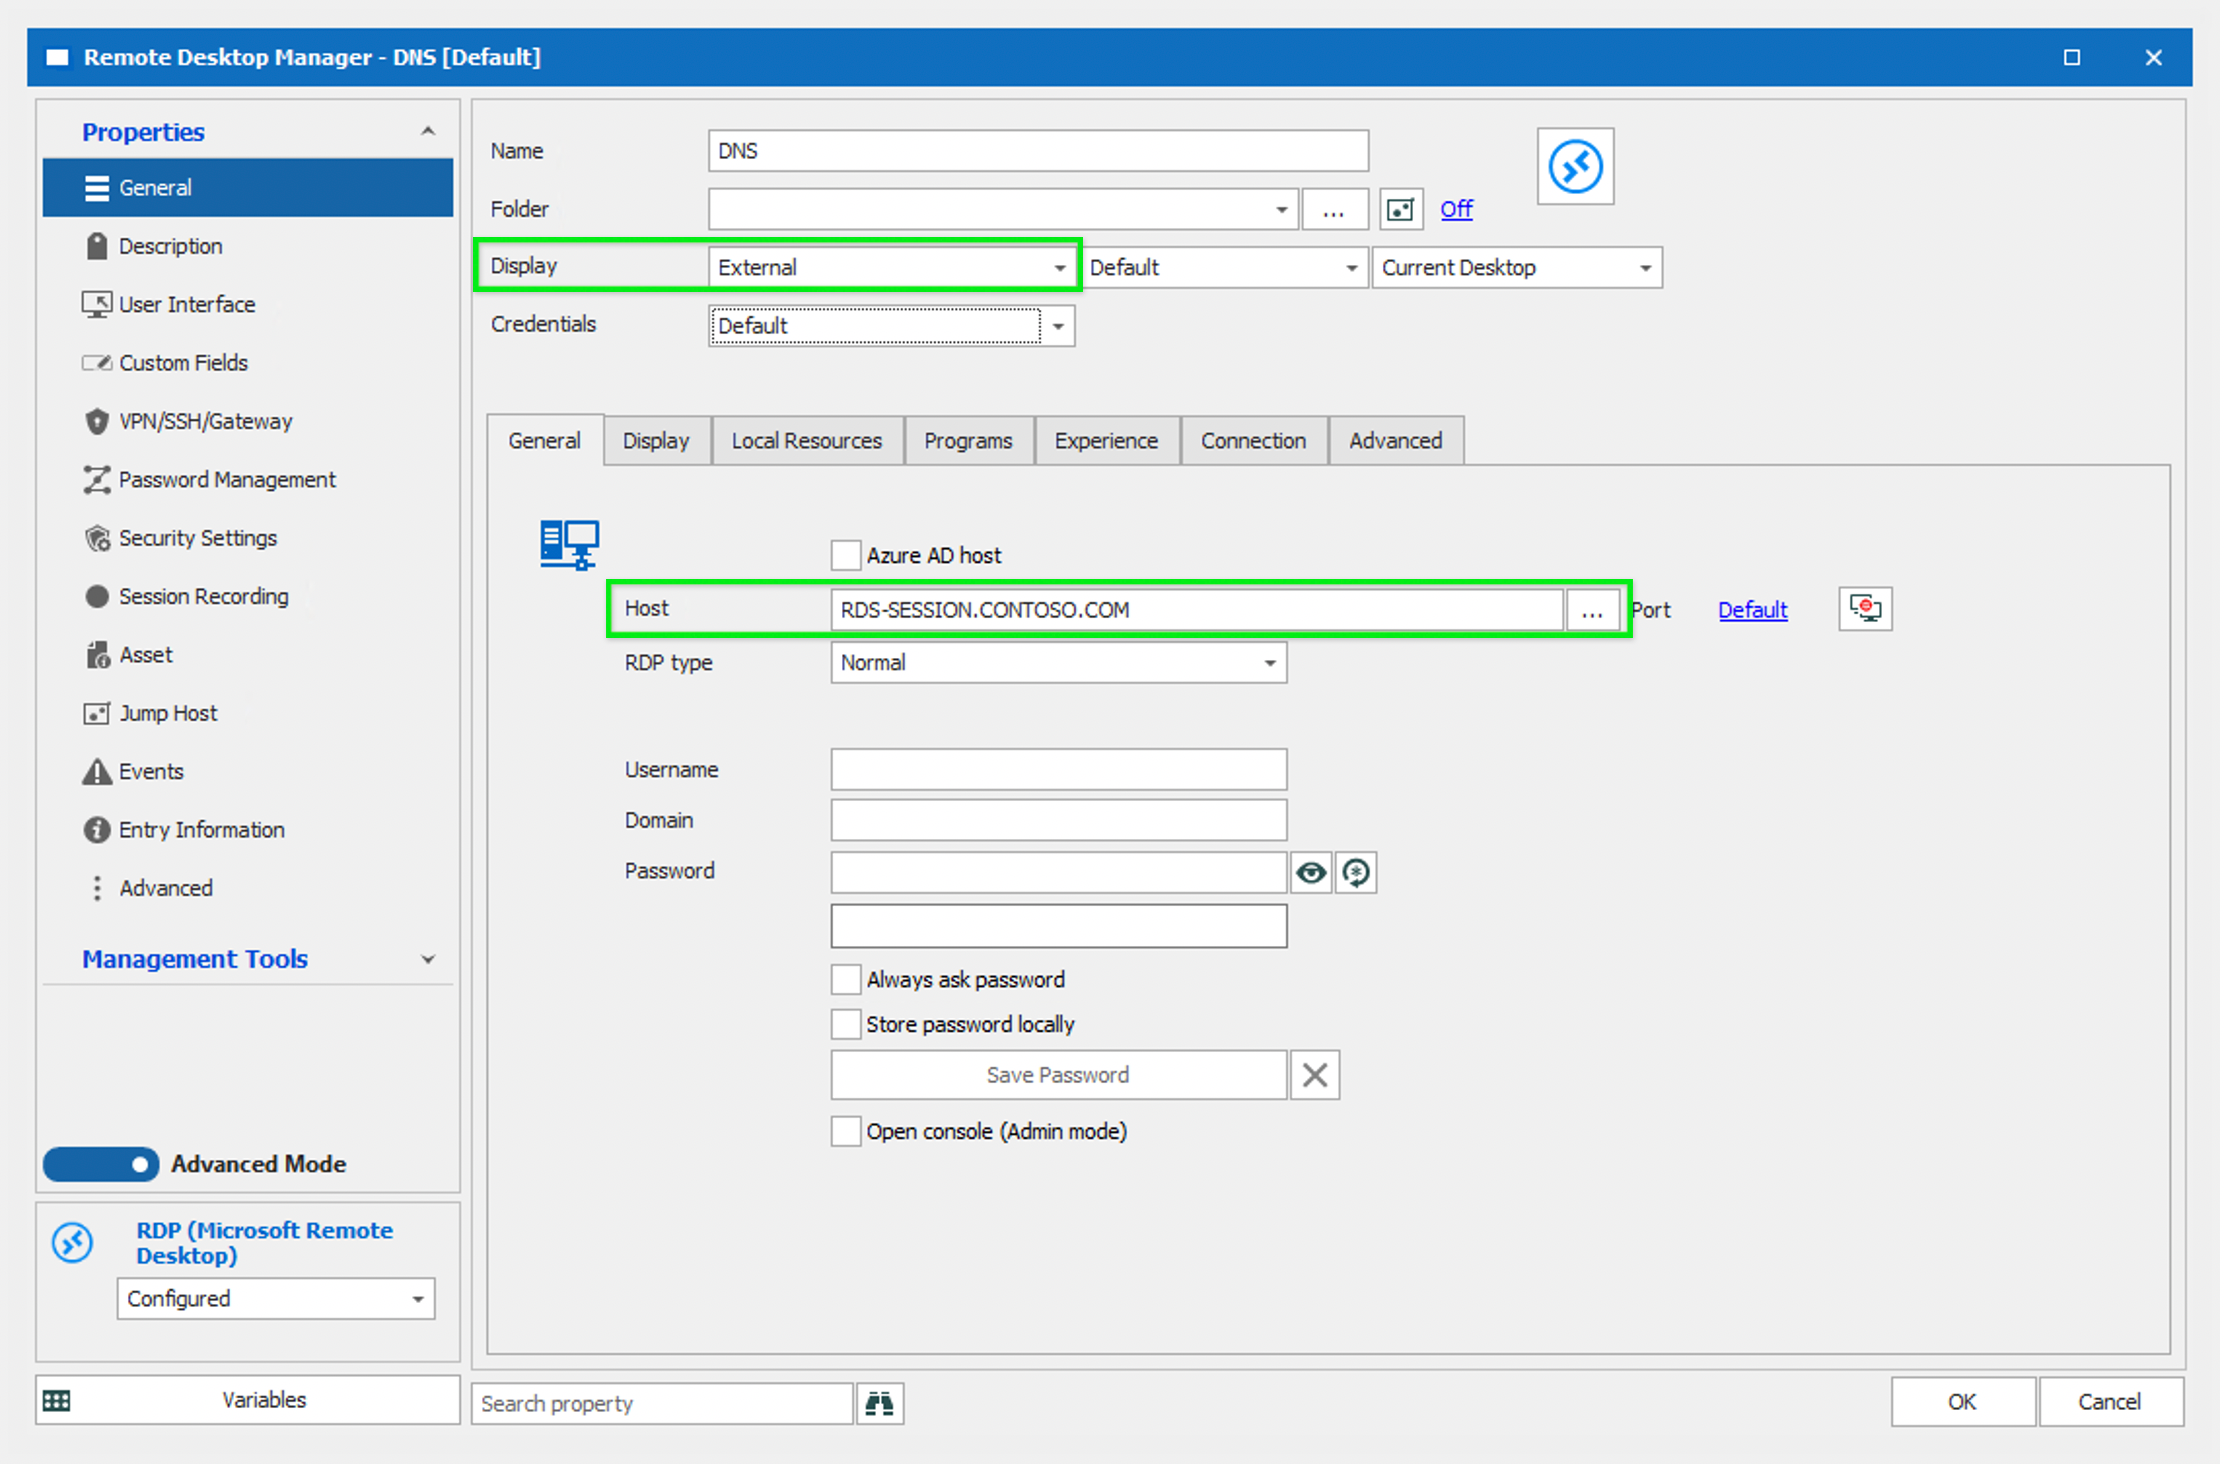Clear saved password with X icon
Viewport: 2224px width, 1464px height.
pos(1314,1075)
